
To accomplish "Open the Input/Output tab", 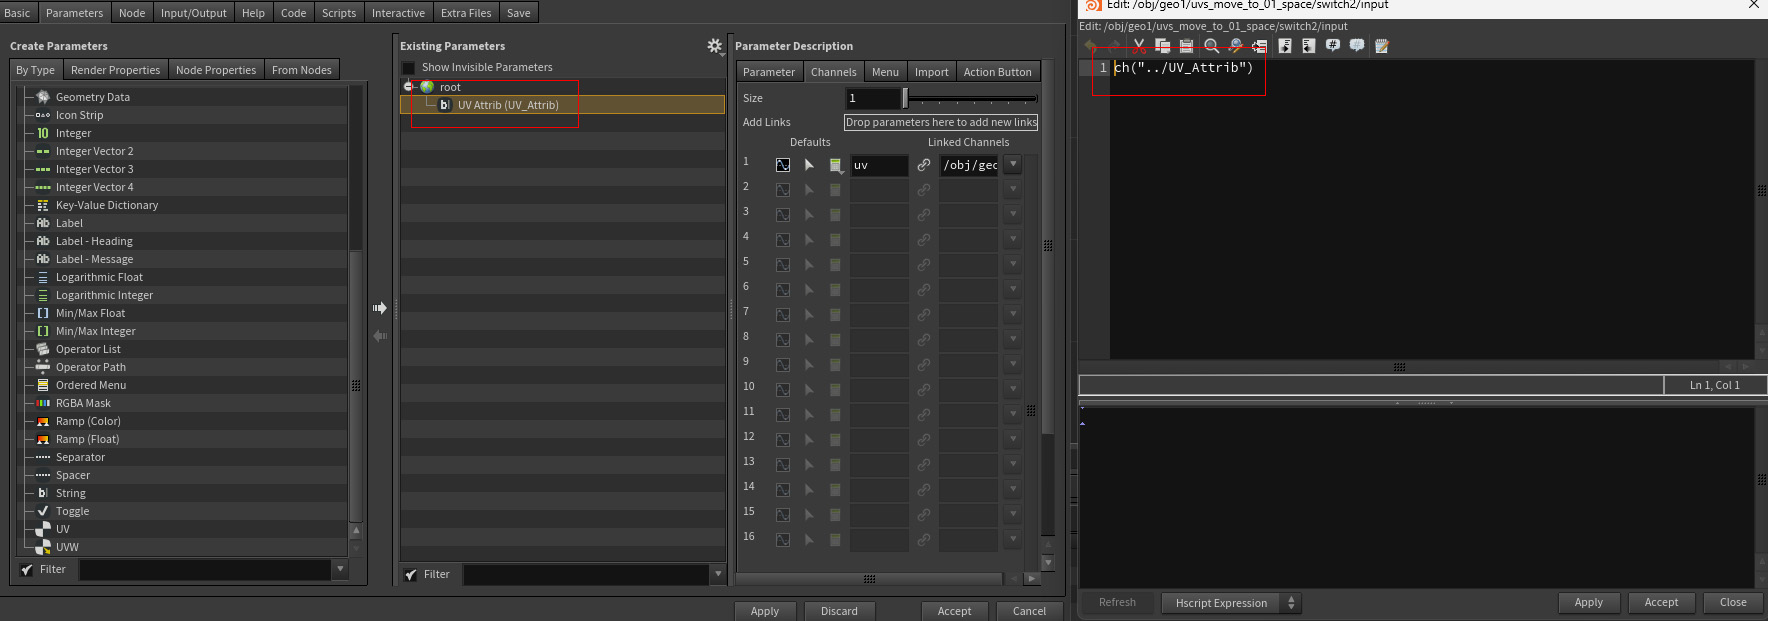I will pyautogui.click(x=194, y=13).
